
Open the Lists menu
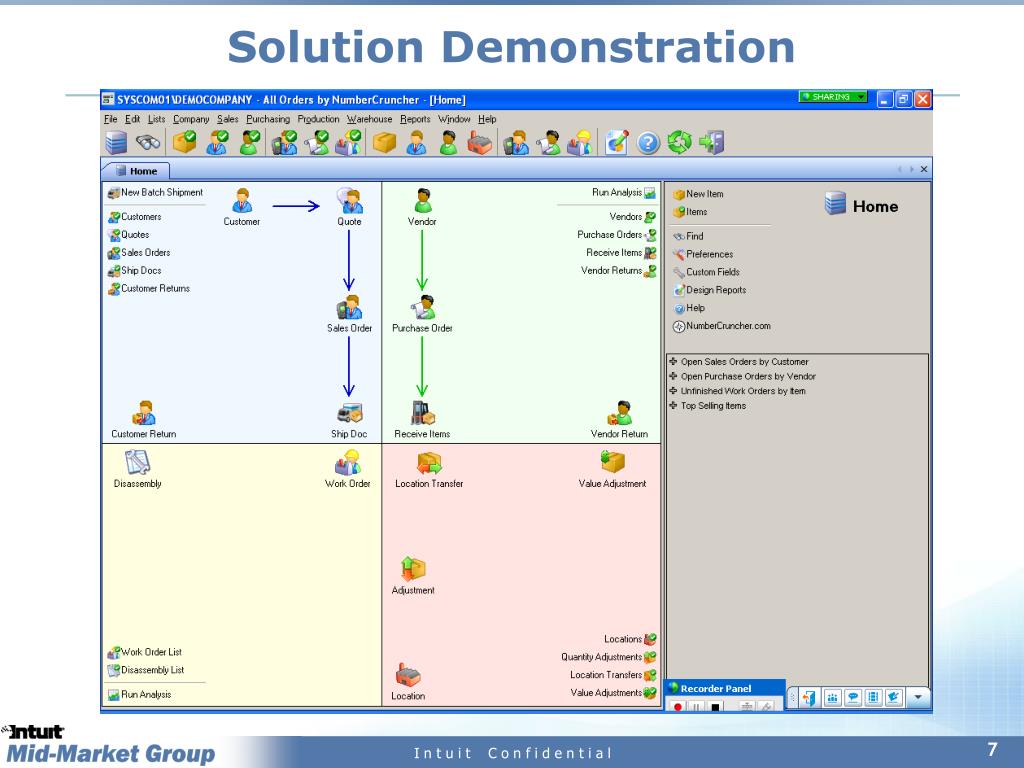[156, 119]
